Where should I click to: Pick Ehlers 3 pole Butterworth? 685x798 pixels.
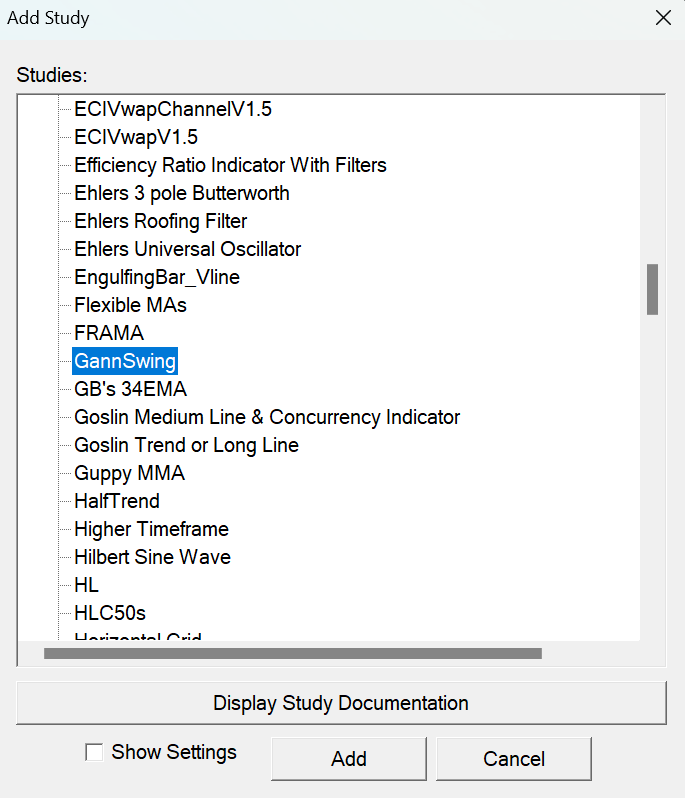pyautogui.click(x=182, y=193)
